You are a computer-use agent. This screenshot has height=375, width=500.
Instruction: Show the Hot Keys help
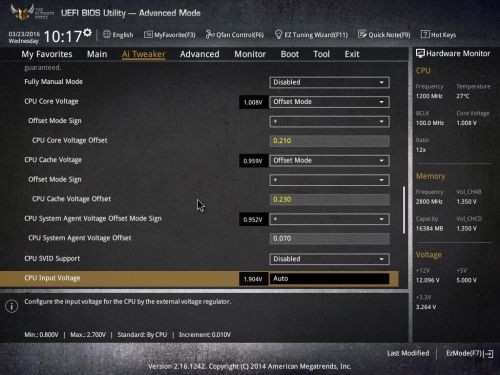tap(438, 35)
